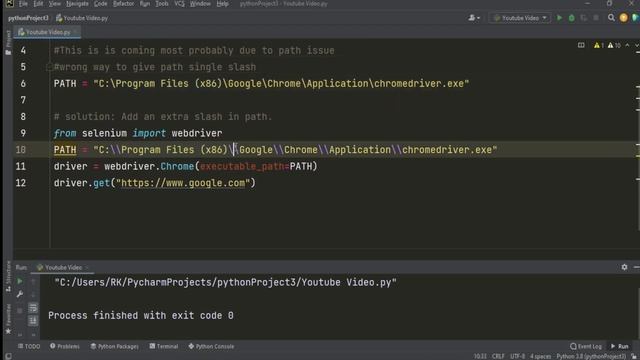The width and height of the screenshot is (640, 360).
Task: Open the Event Log
Action: [586, 346]
